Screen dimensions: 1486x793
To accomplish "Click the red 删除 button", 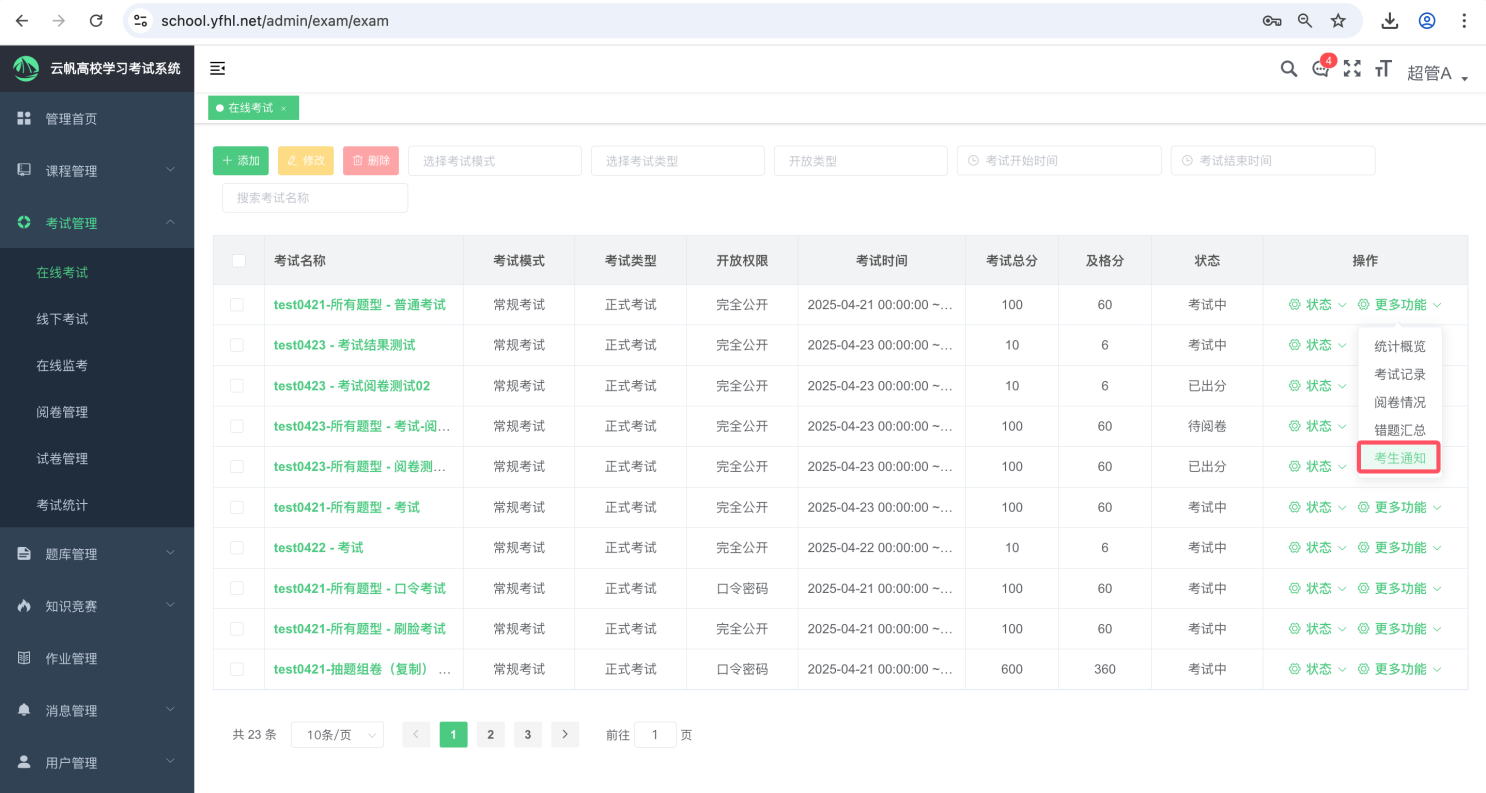I will (x=371, y=160).
